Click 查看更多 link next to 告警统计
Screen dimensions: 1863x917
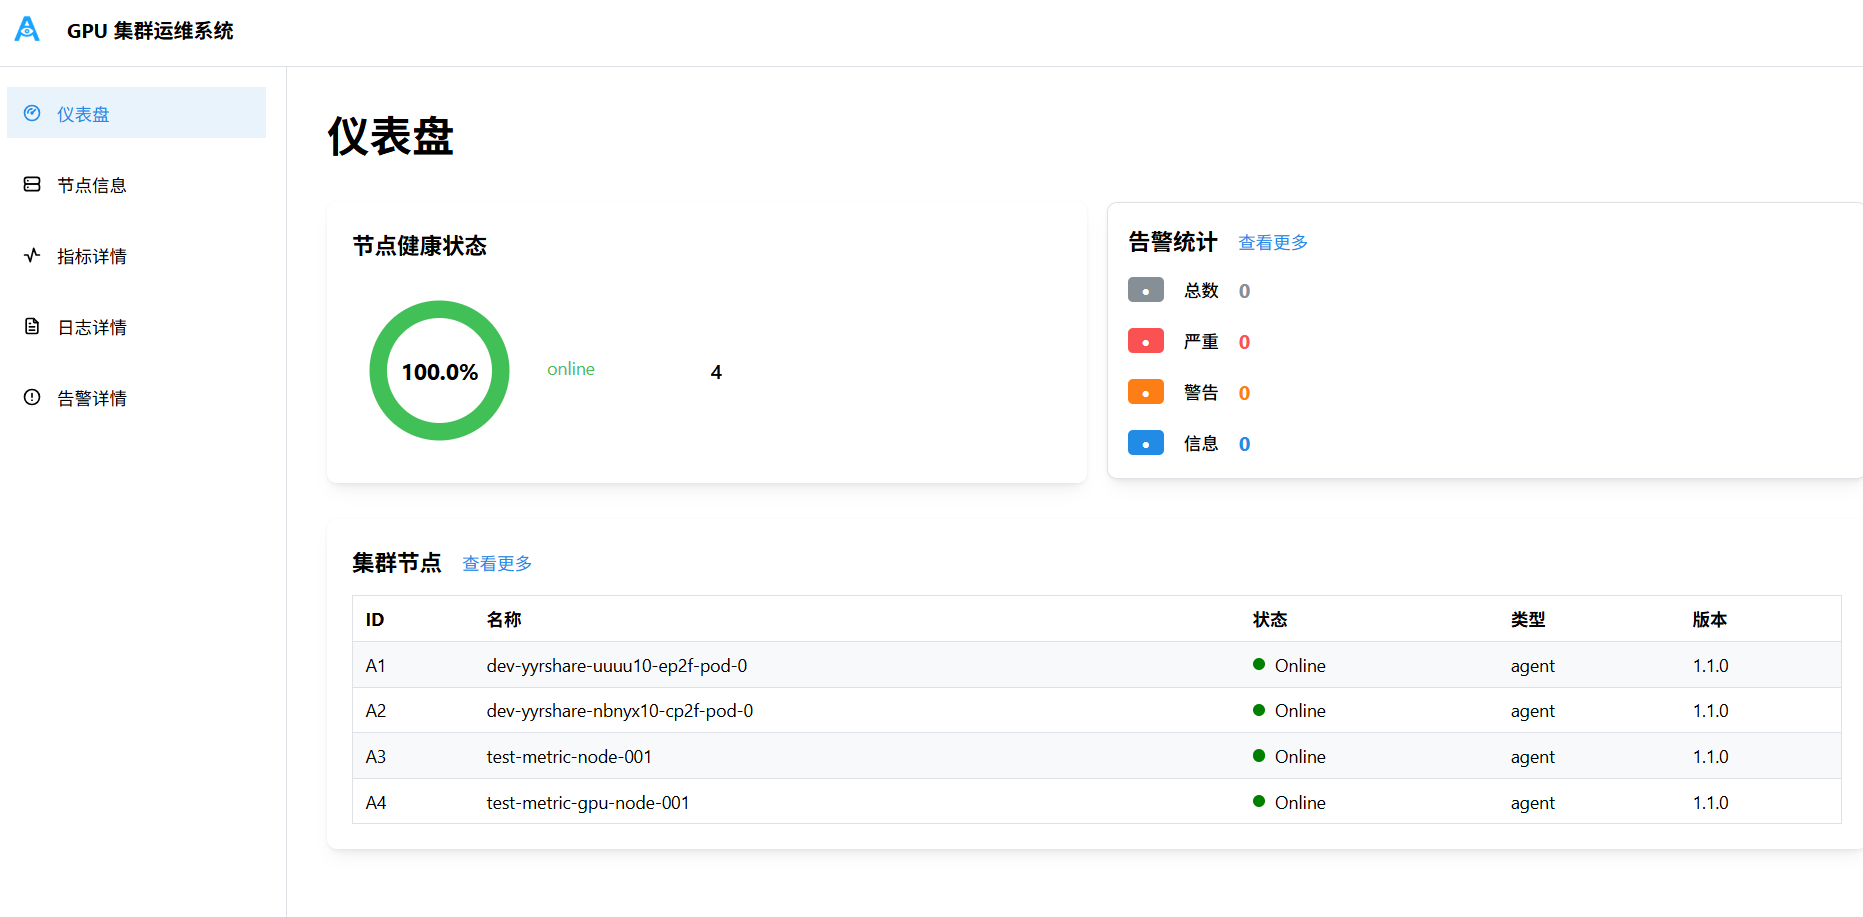1273,243
